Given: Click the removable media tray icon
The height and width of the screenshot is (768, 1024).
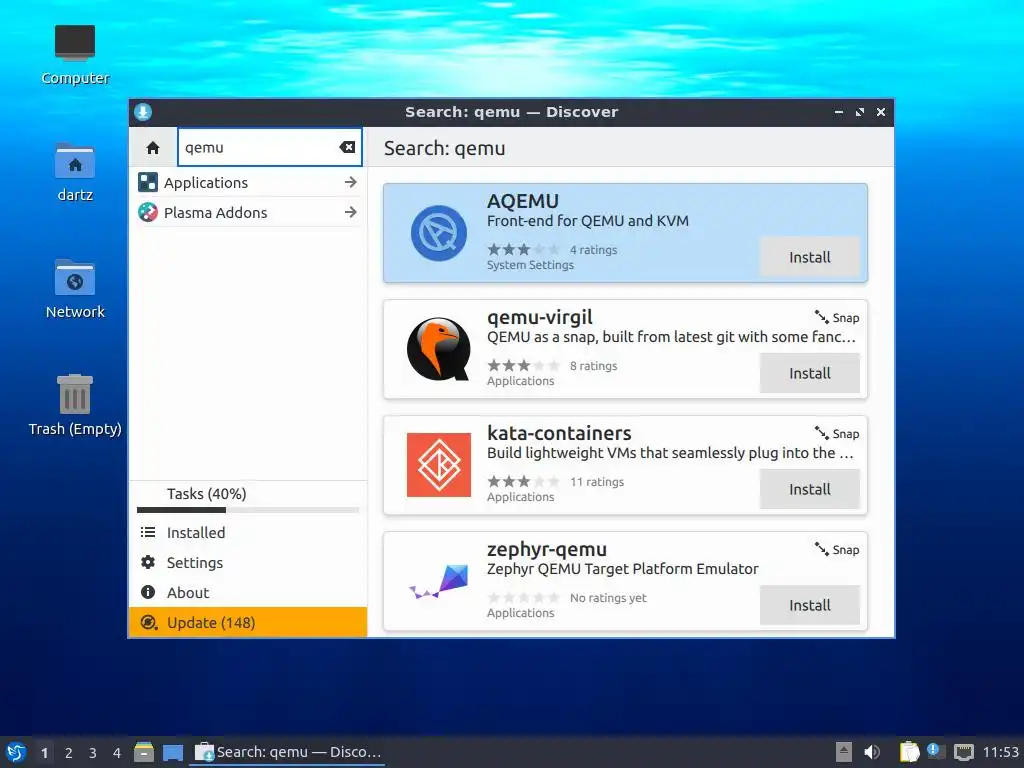Looking at the screenshot, I should click(x=844, y=752).
